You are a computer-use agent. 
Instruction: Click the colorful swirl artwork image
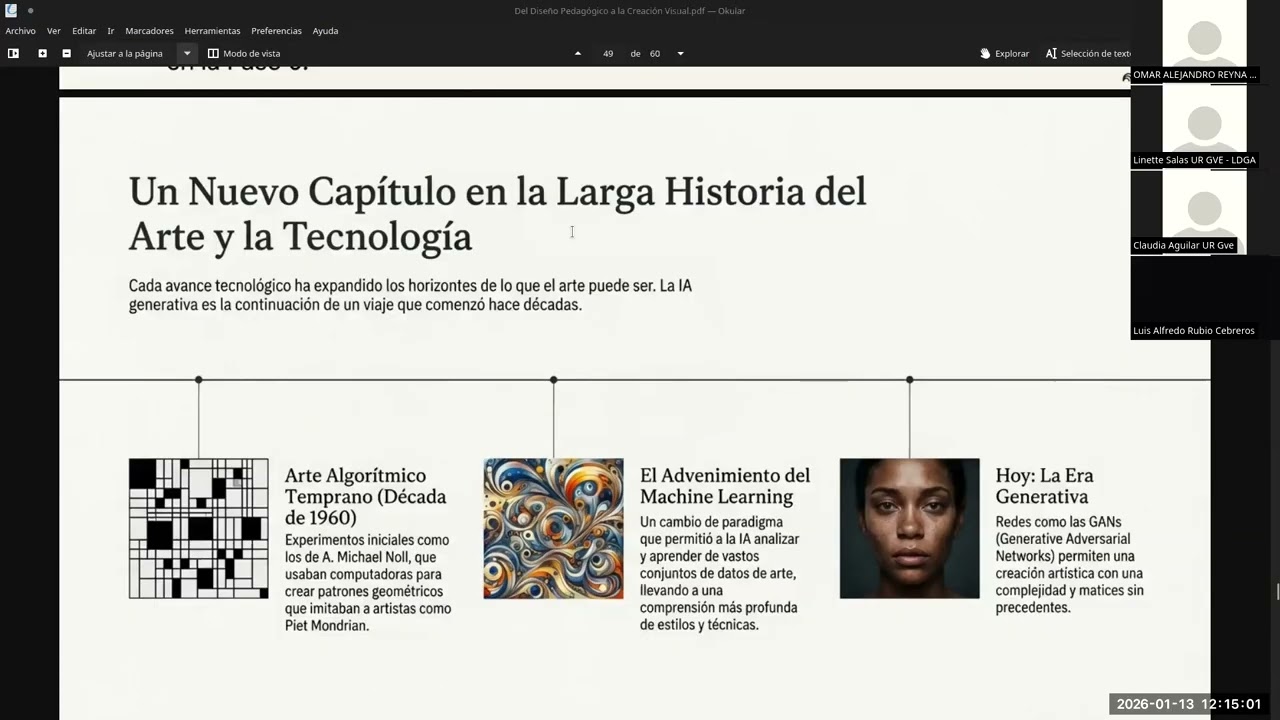coord(553,529)
